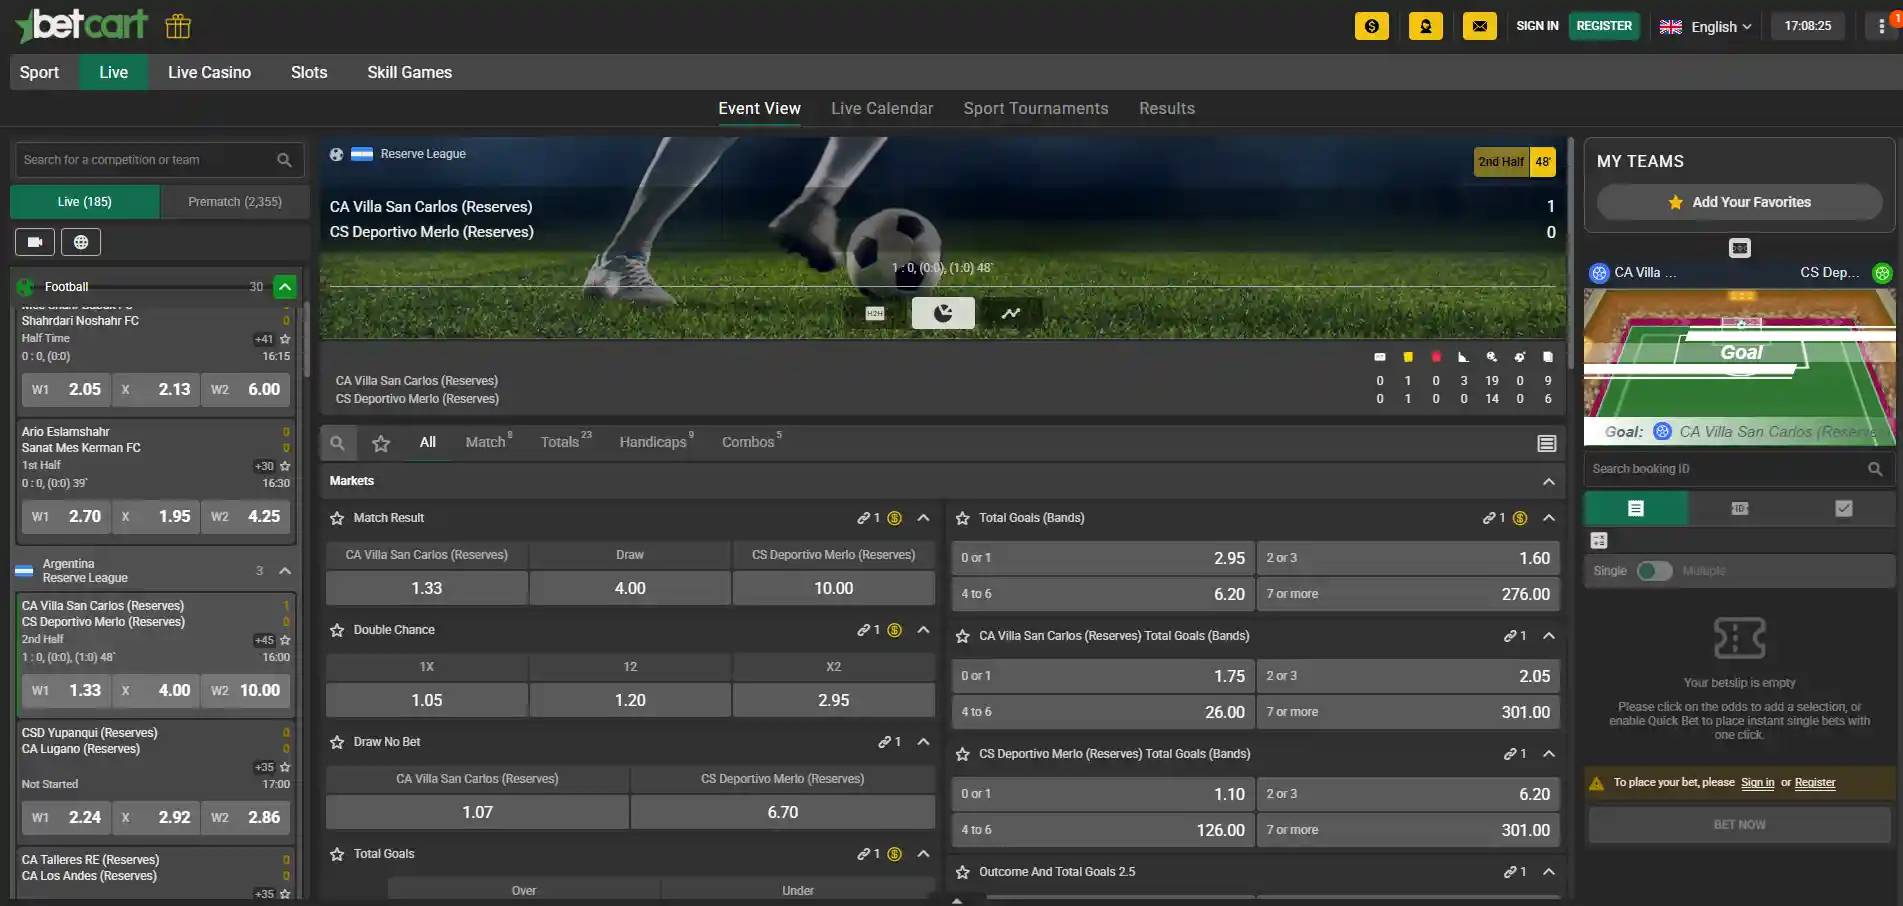The width and height of the screenshot is (1903, 906).
Task: Open the booked bets ticket tab icon
Action: [x=1740, y=509]
